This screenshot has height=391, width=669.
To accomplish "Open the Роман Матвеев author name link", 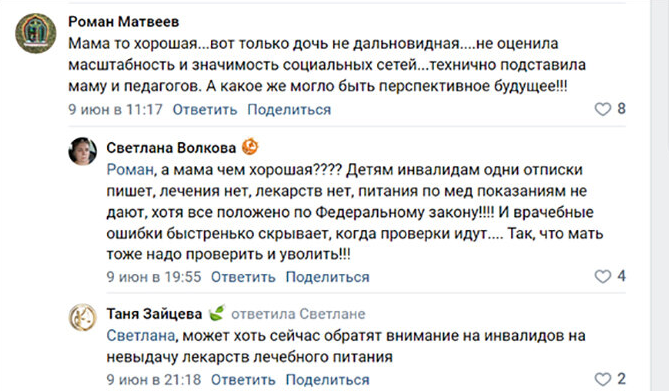I will click(124, 21).
